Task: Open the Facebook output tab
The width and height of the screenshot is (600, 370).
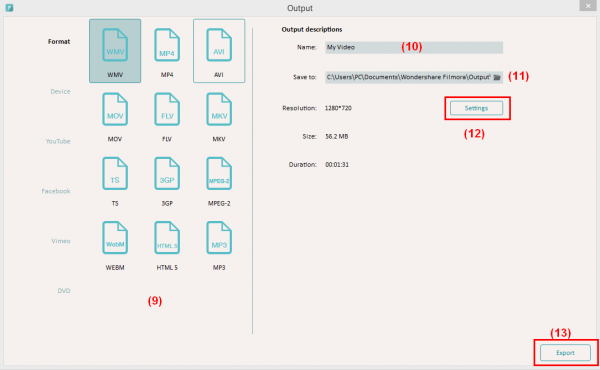Action: click(x=56, y=191)
